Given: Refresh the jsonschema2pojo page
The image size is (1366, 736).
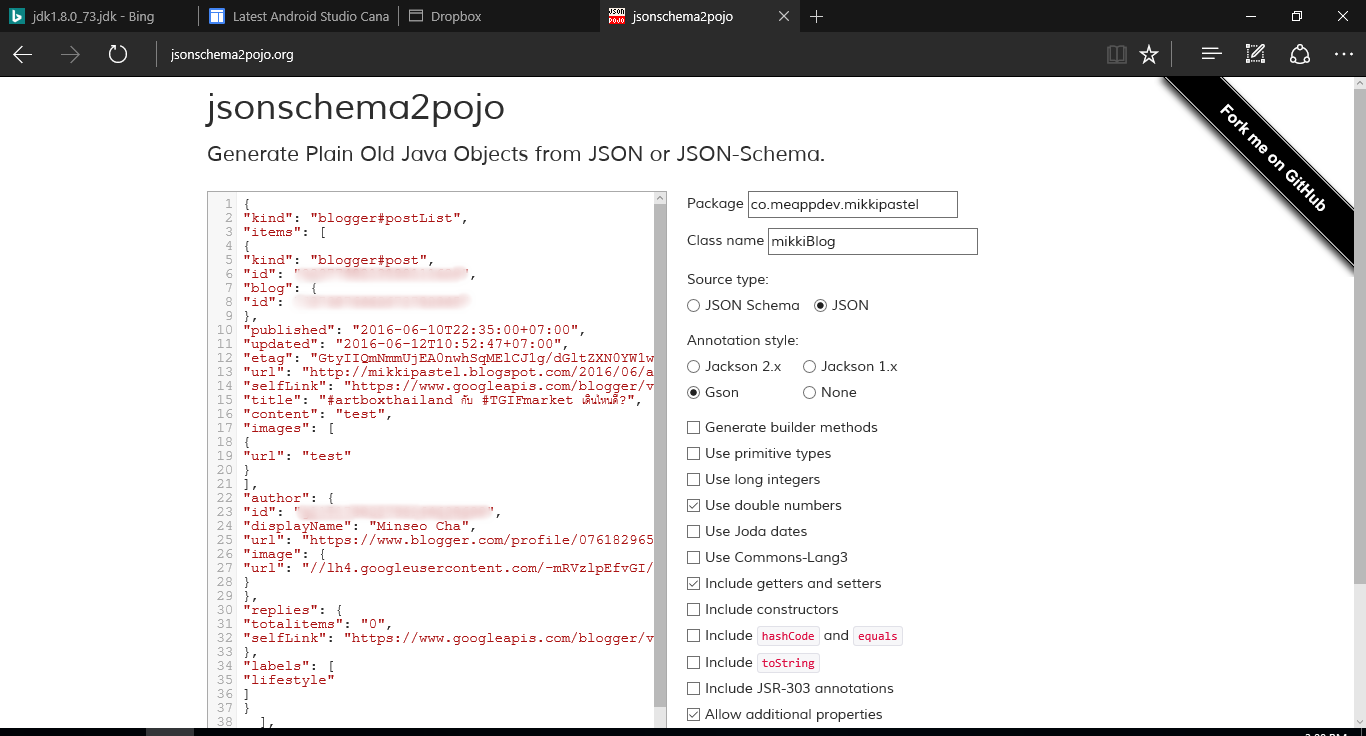Looking at the screenshot, I should (x=117, y=55).
